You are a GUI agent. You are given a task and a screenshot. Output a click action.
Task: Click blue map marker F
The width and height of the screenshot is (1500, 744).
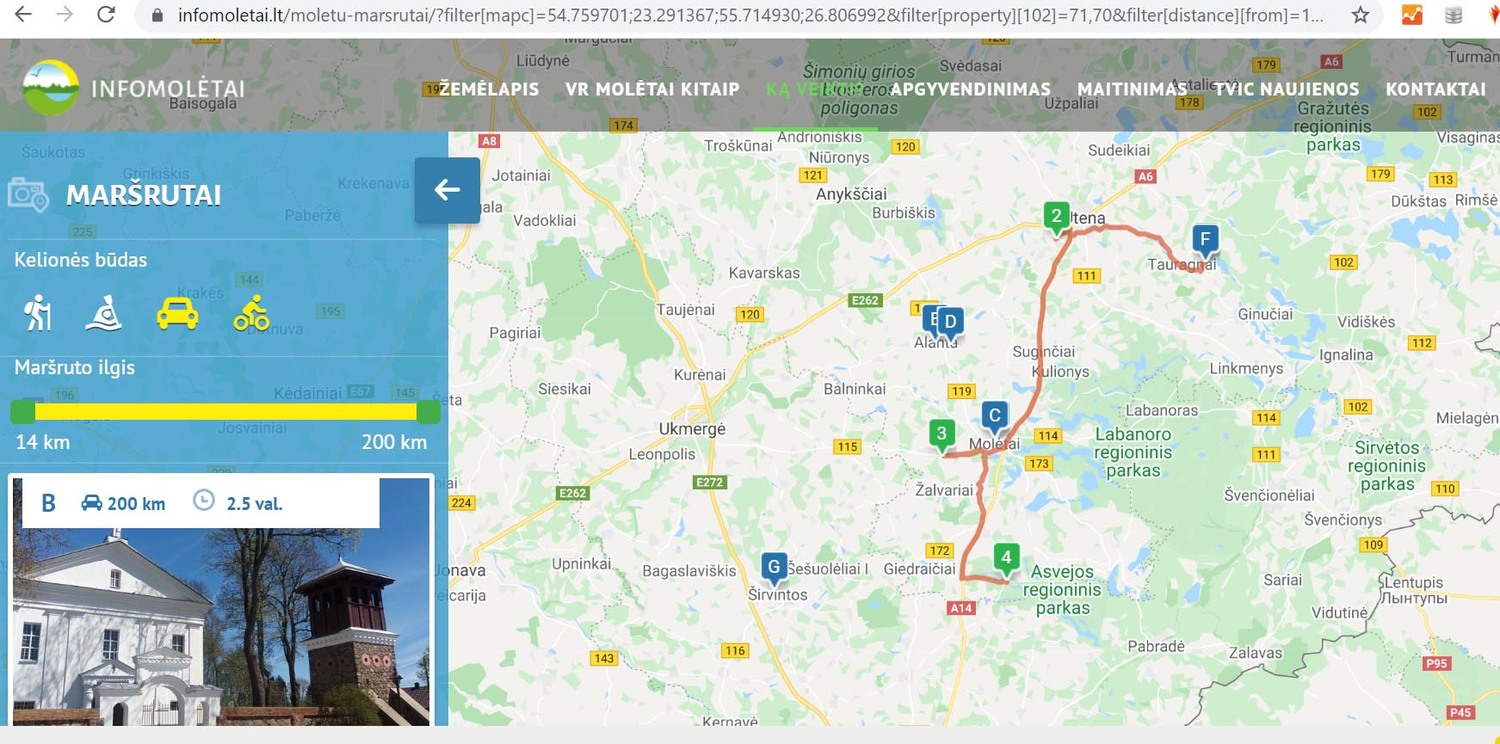coord(1205,240)
